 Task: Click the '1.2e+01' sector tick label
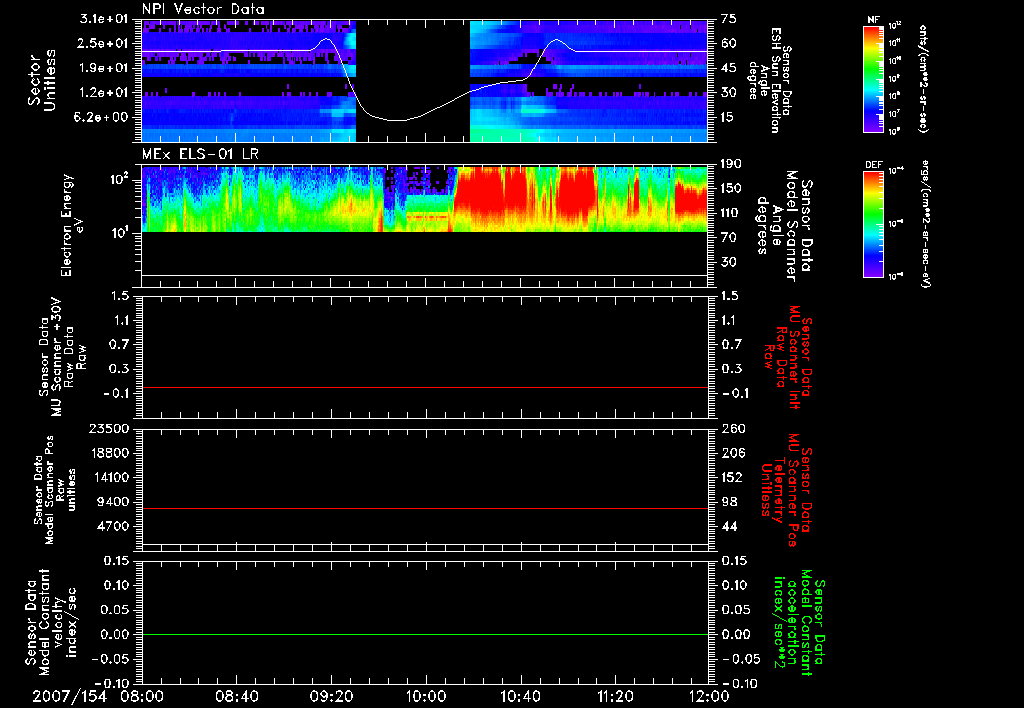tap(103, 93)
